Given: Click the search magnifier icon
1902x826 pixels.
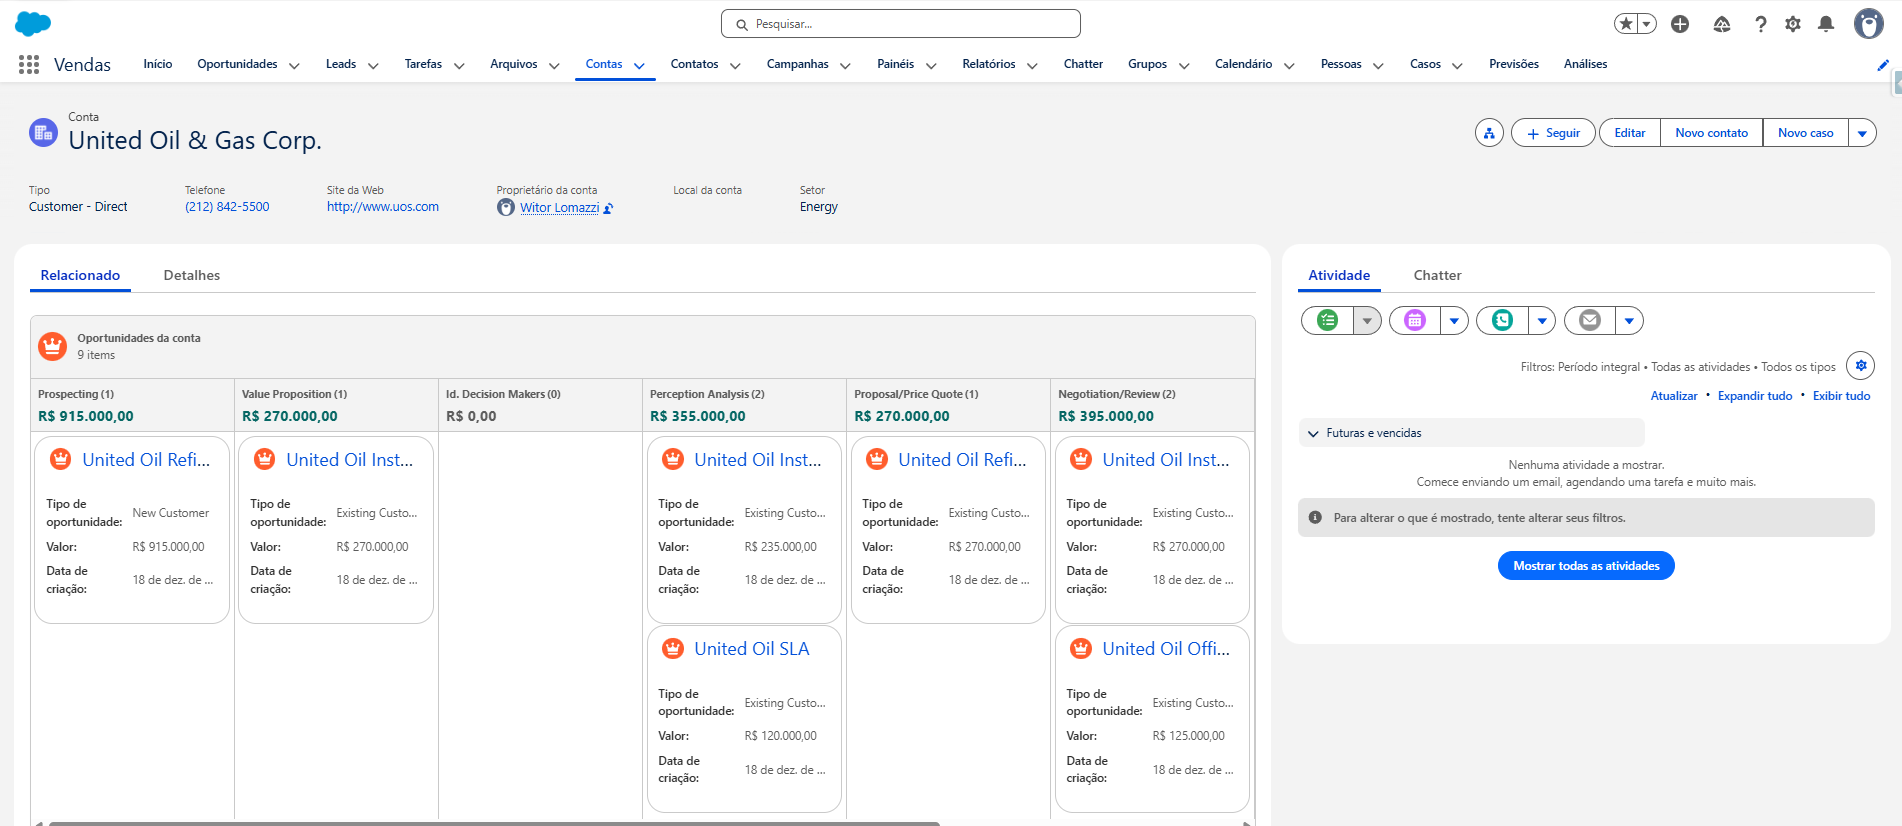Looking at the screenshot, I should (742, 24).
